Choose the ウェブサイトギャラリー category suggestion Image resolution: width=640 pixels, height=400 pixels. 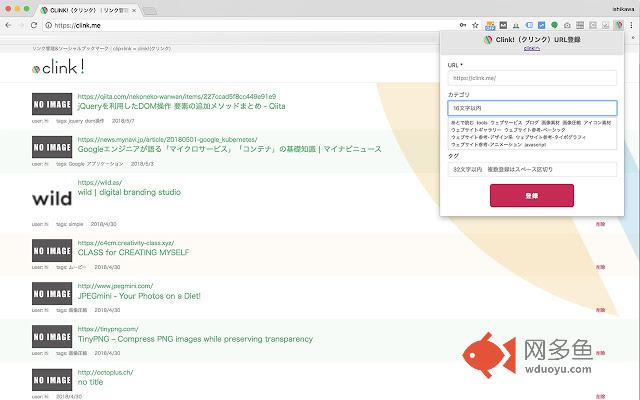coord(476,130)
